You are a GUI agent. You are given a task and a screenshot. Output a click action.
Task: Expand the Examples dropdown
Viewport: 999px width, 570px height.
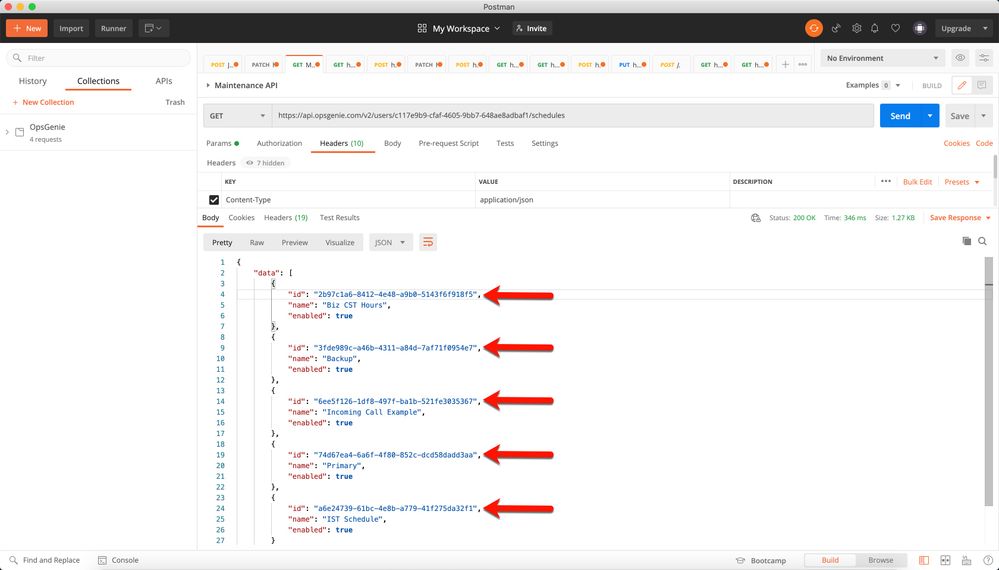pos(873,85)
